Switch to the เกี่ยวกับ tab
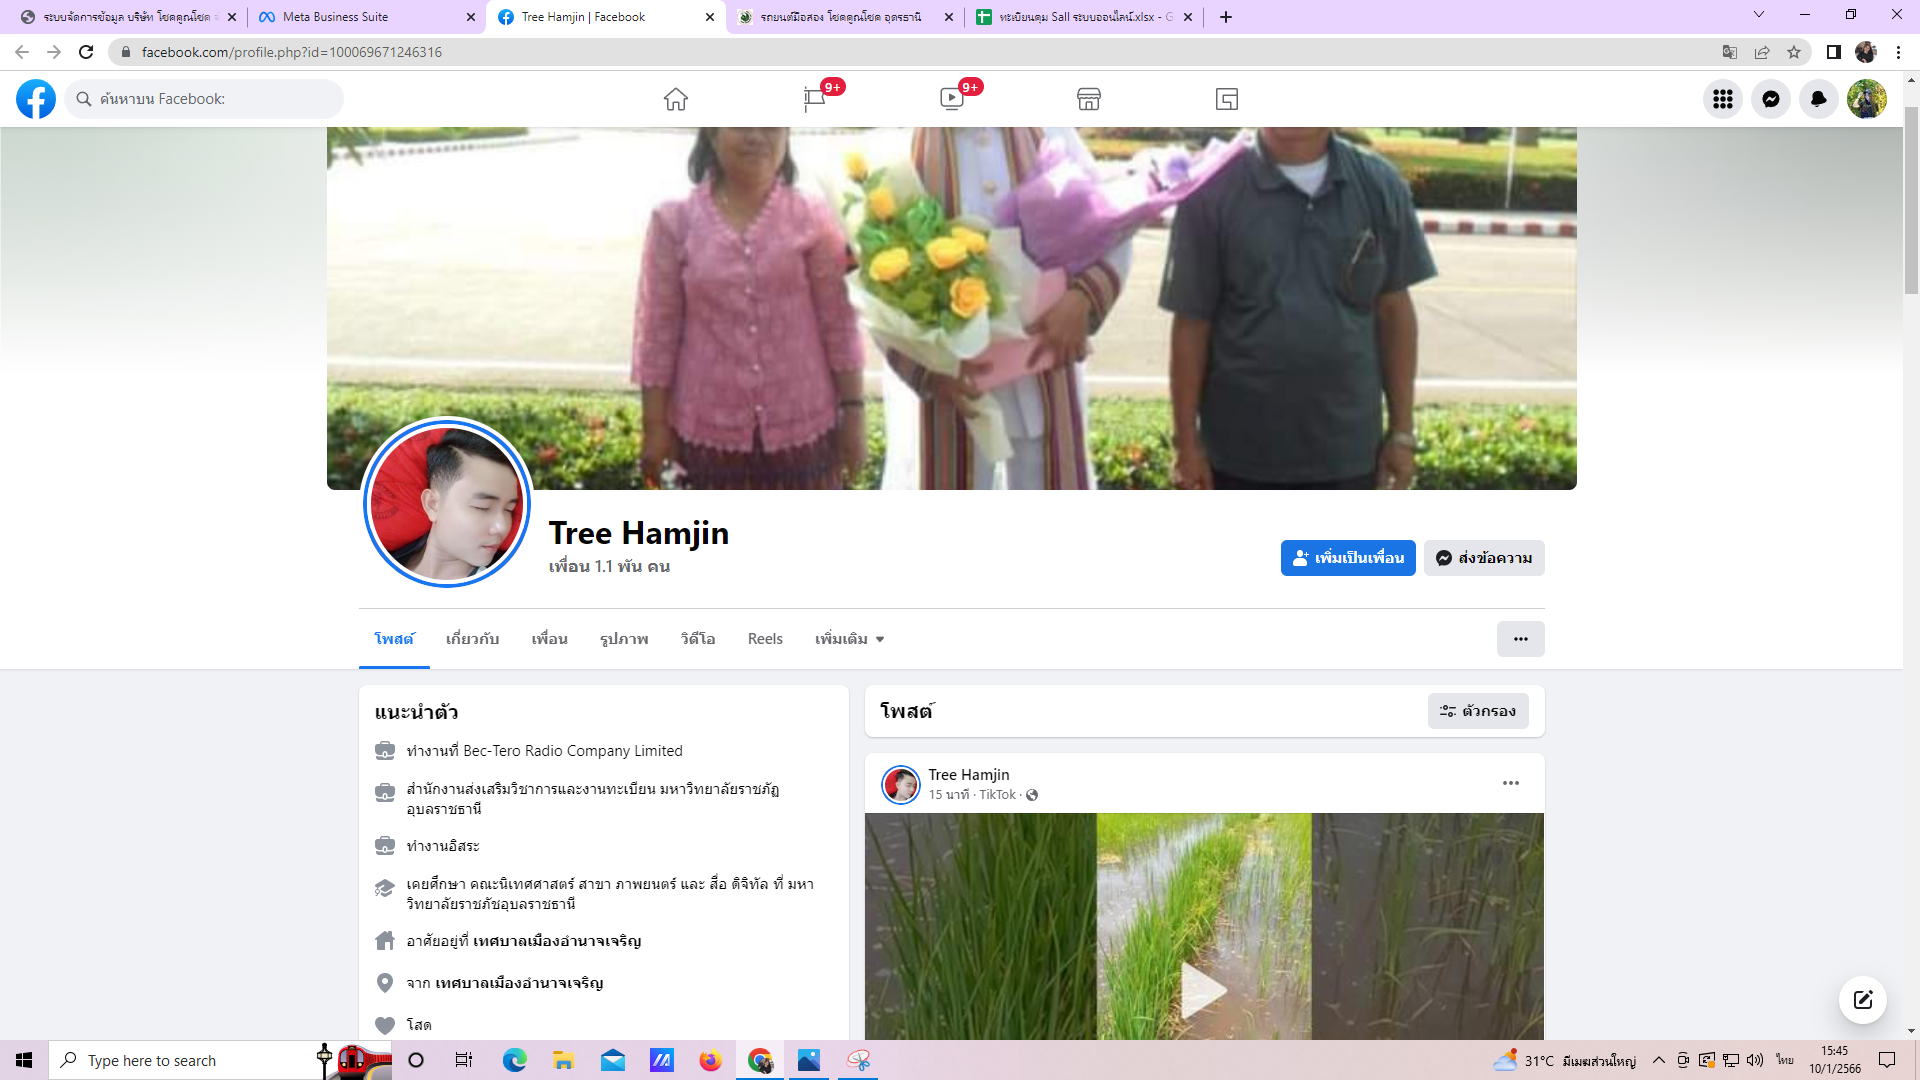Viewport: 1920px width, 1080px height. tap(472, 639)
